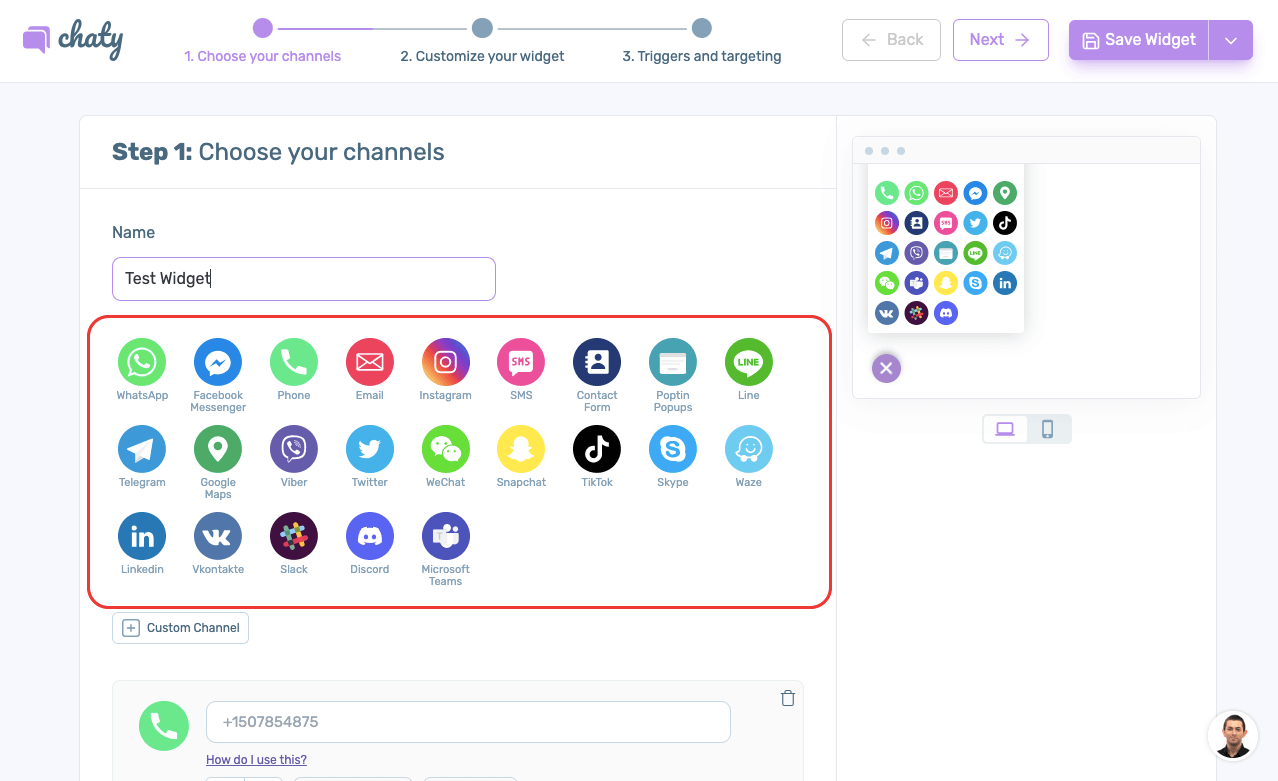Open the How do I use this link

point(256,760)
